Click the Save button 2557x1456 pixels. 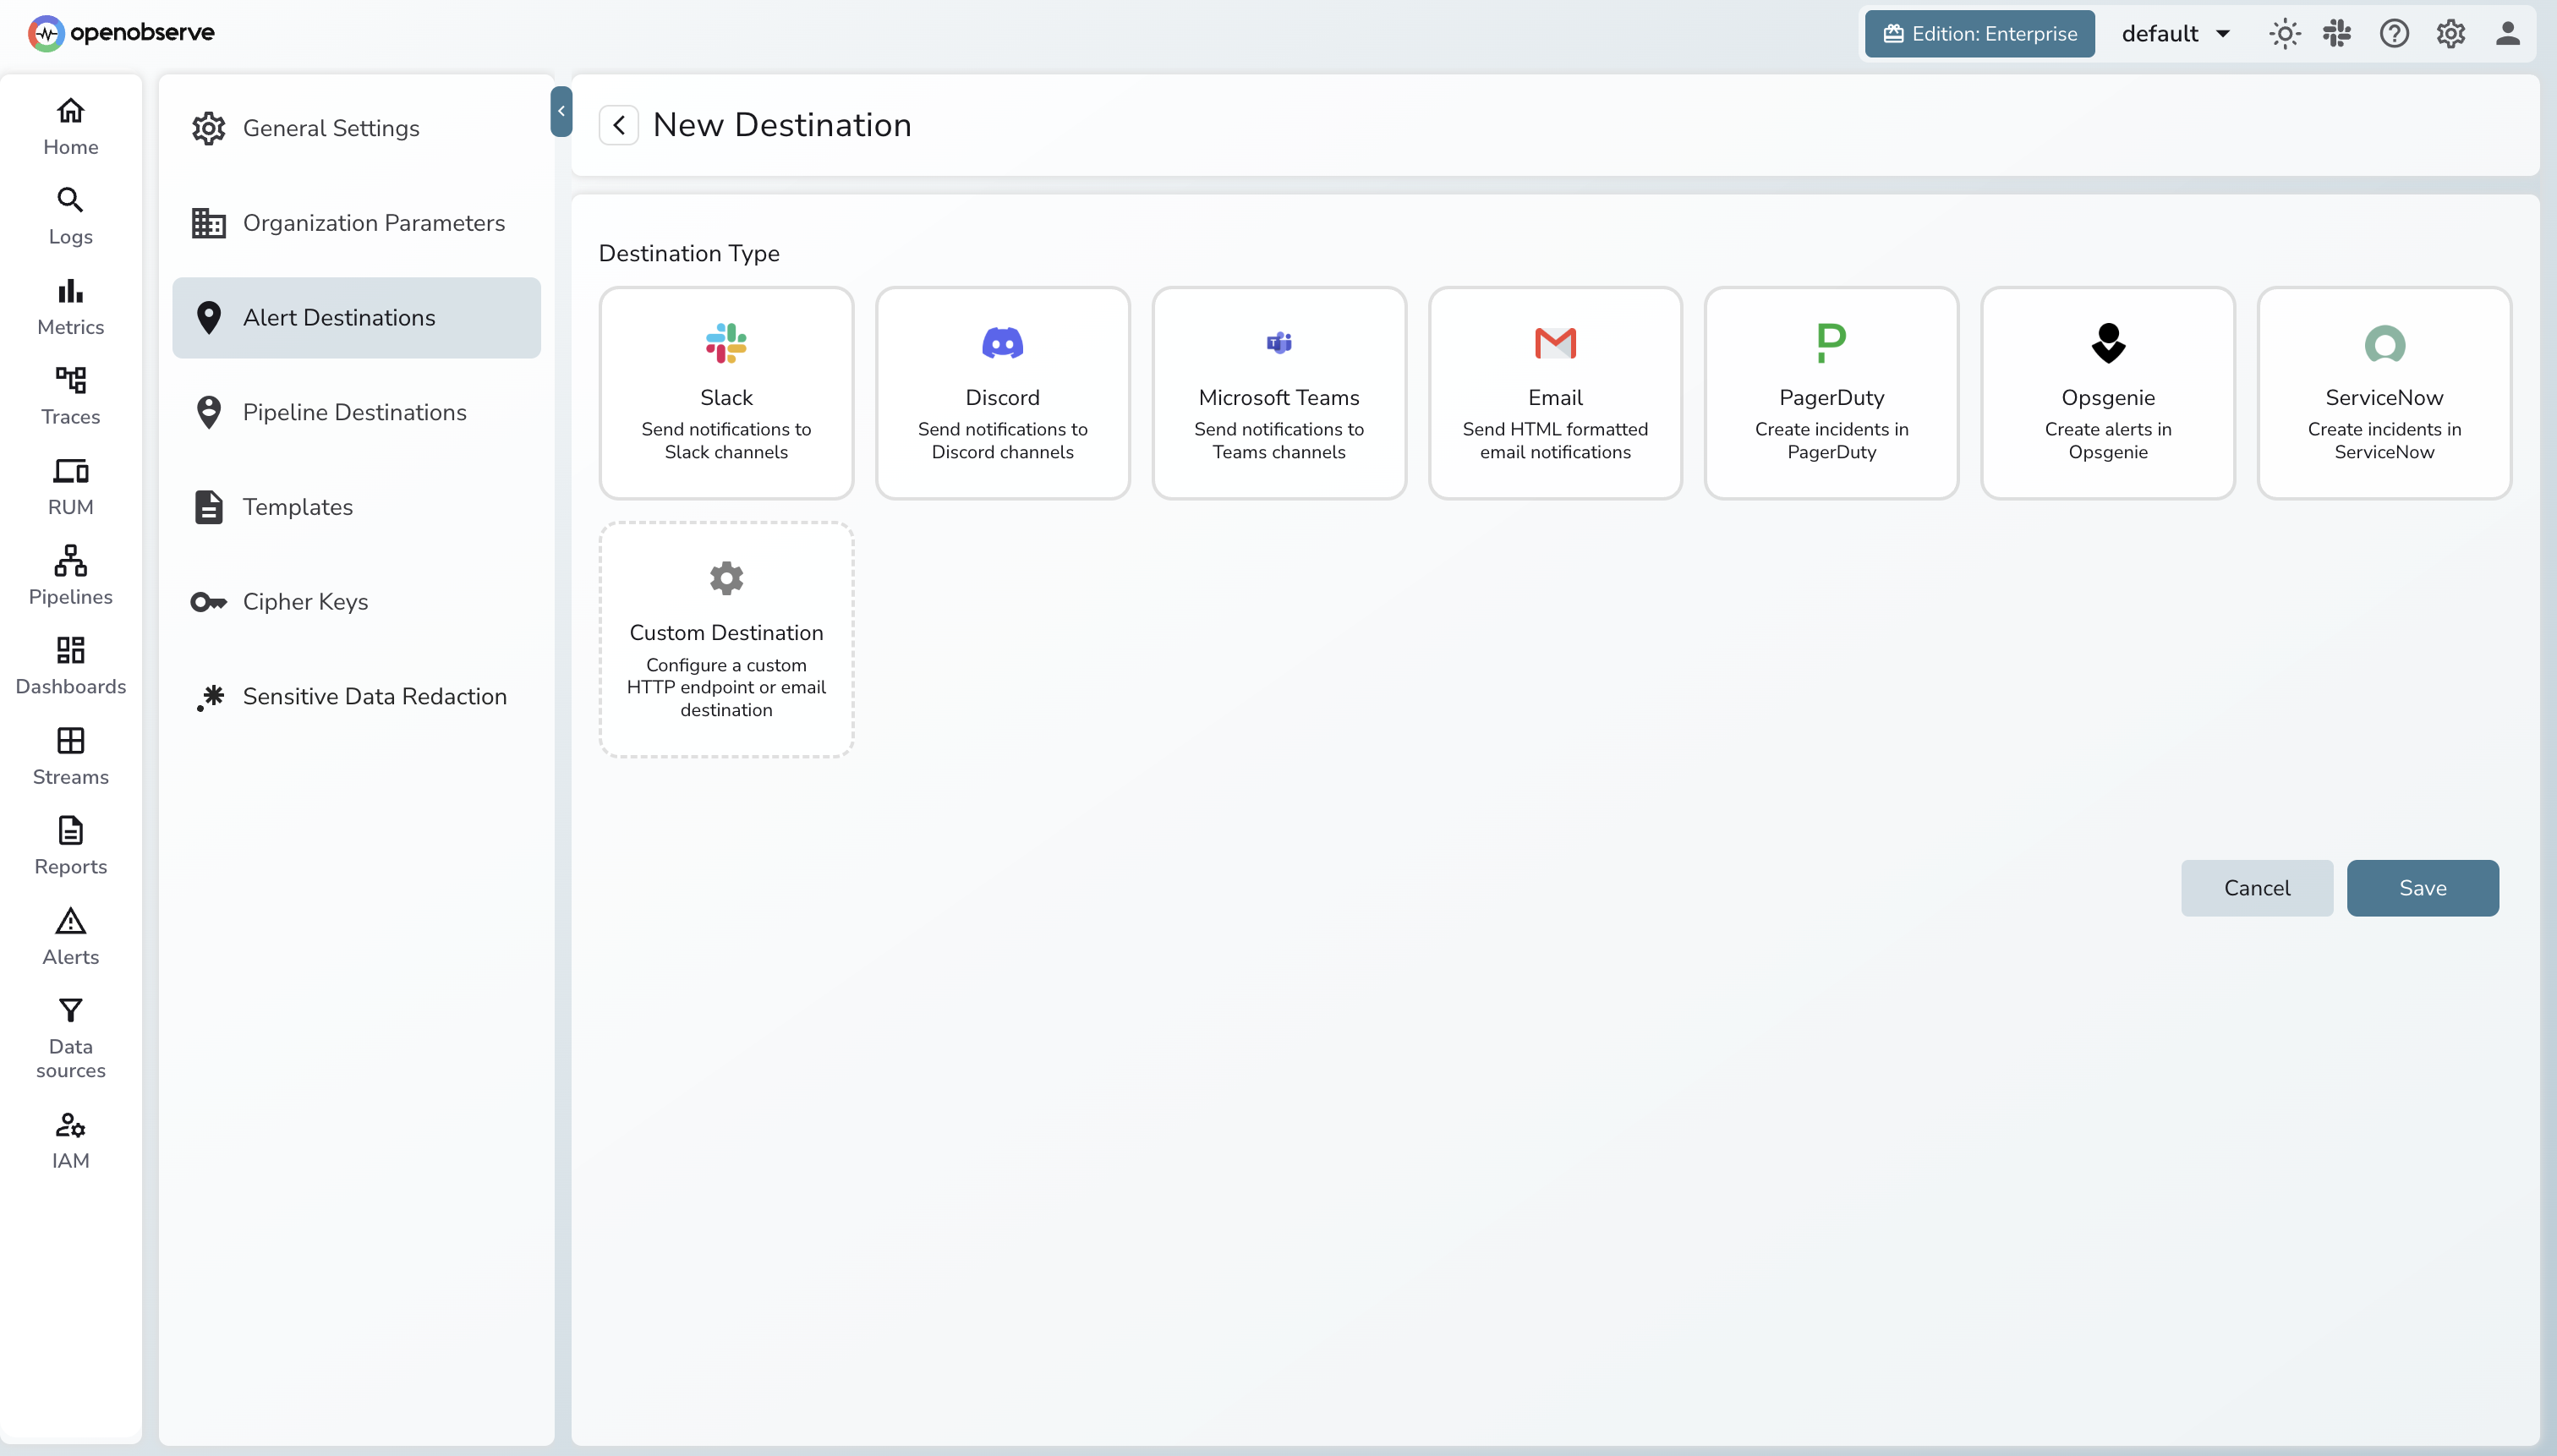click(2420, 887)
